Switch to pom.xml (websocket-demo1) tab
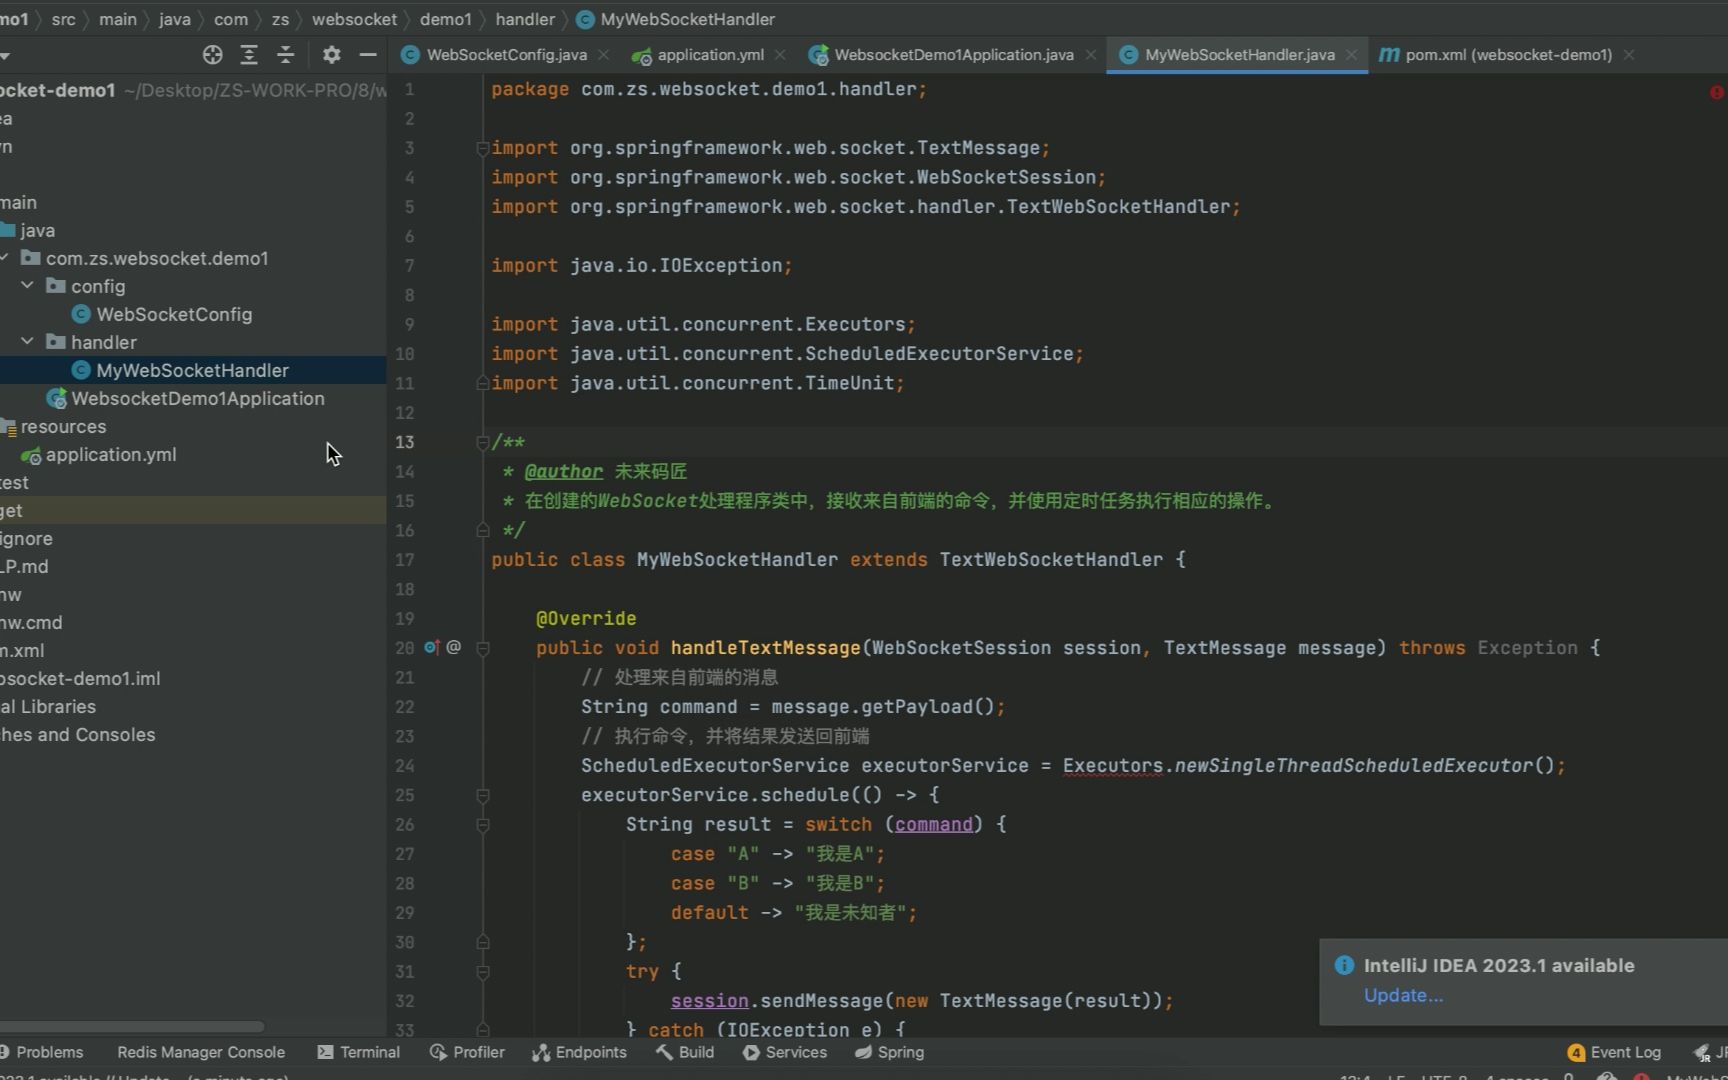1728x1080 pixels. (1507, 55)
